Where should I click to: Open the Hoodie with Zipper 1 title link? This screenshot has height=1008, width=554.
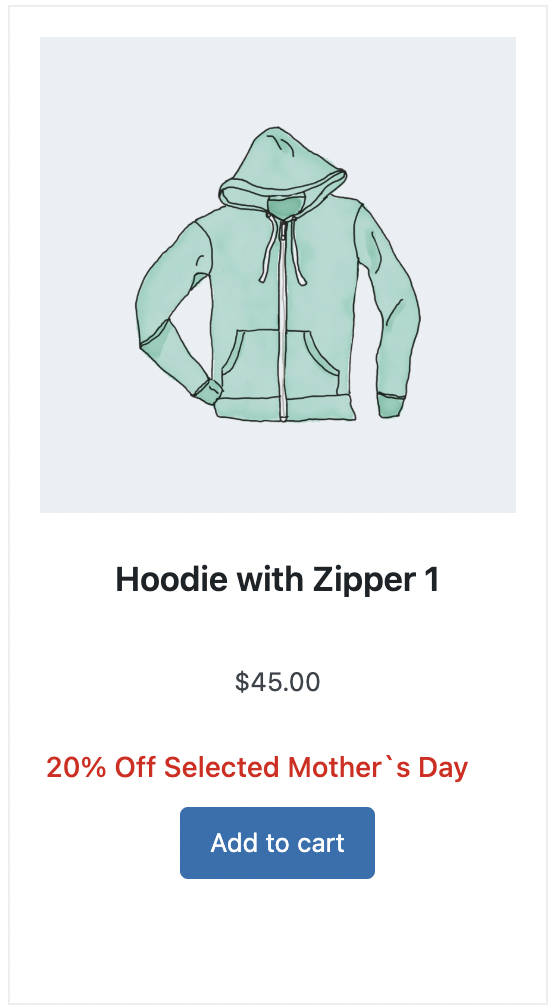tap(277, 580)
